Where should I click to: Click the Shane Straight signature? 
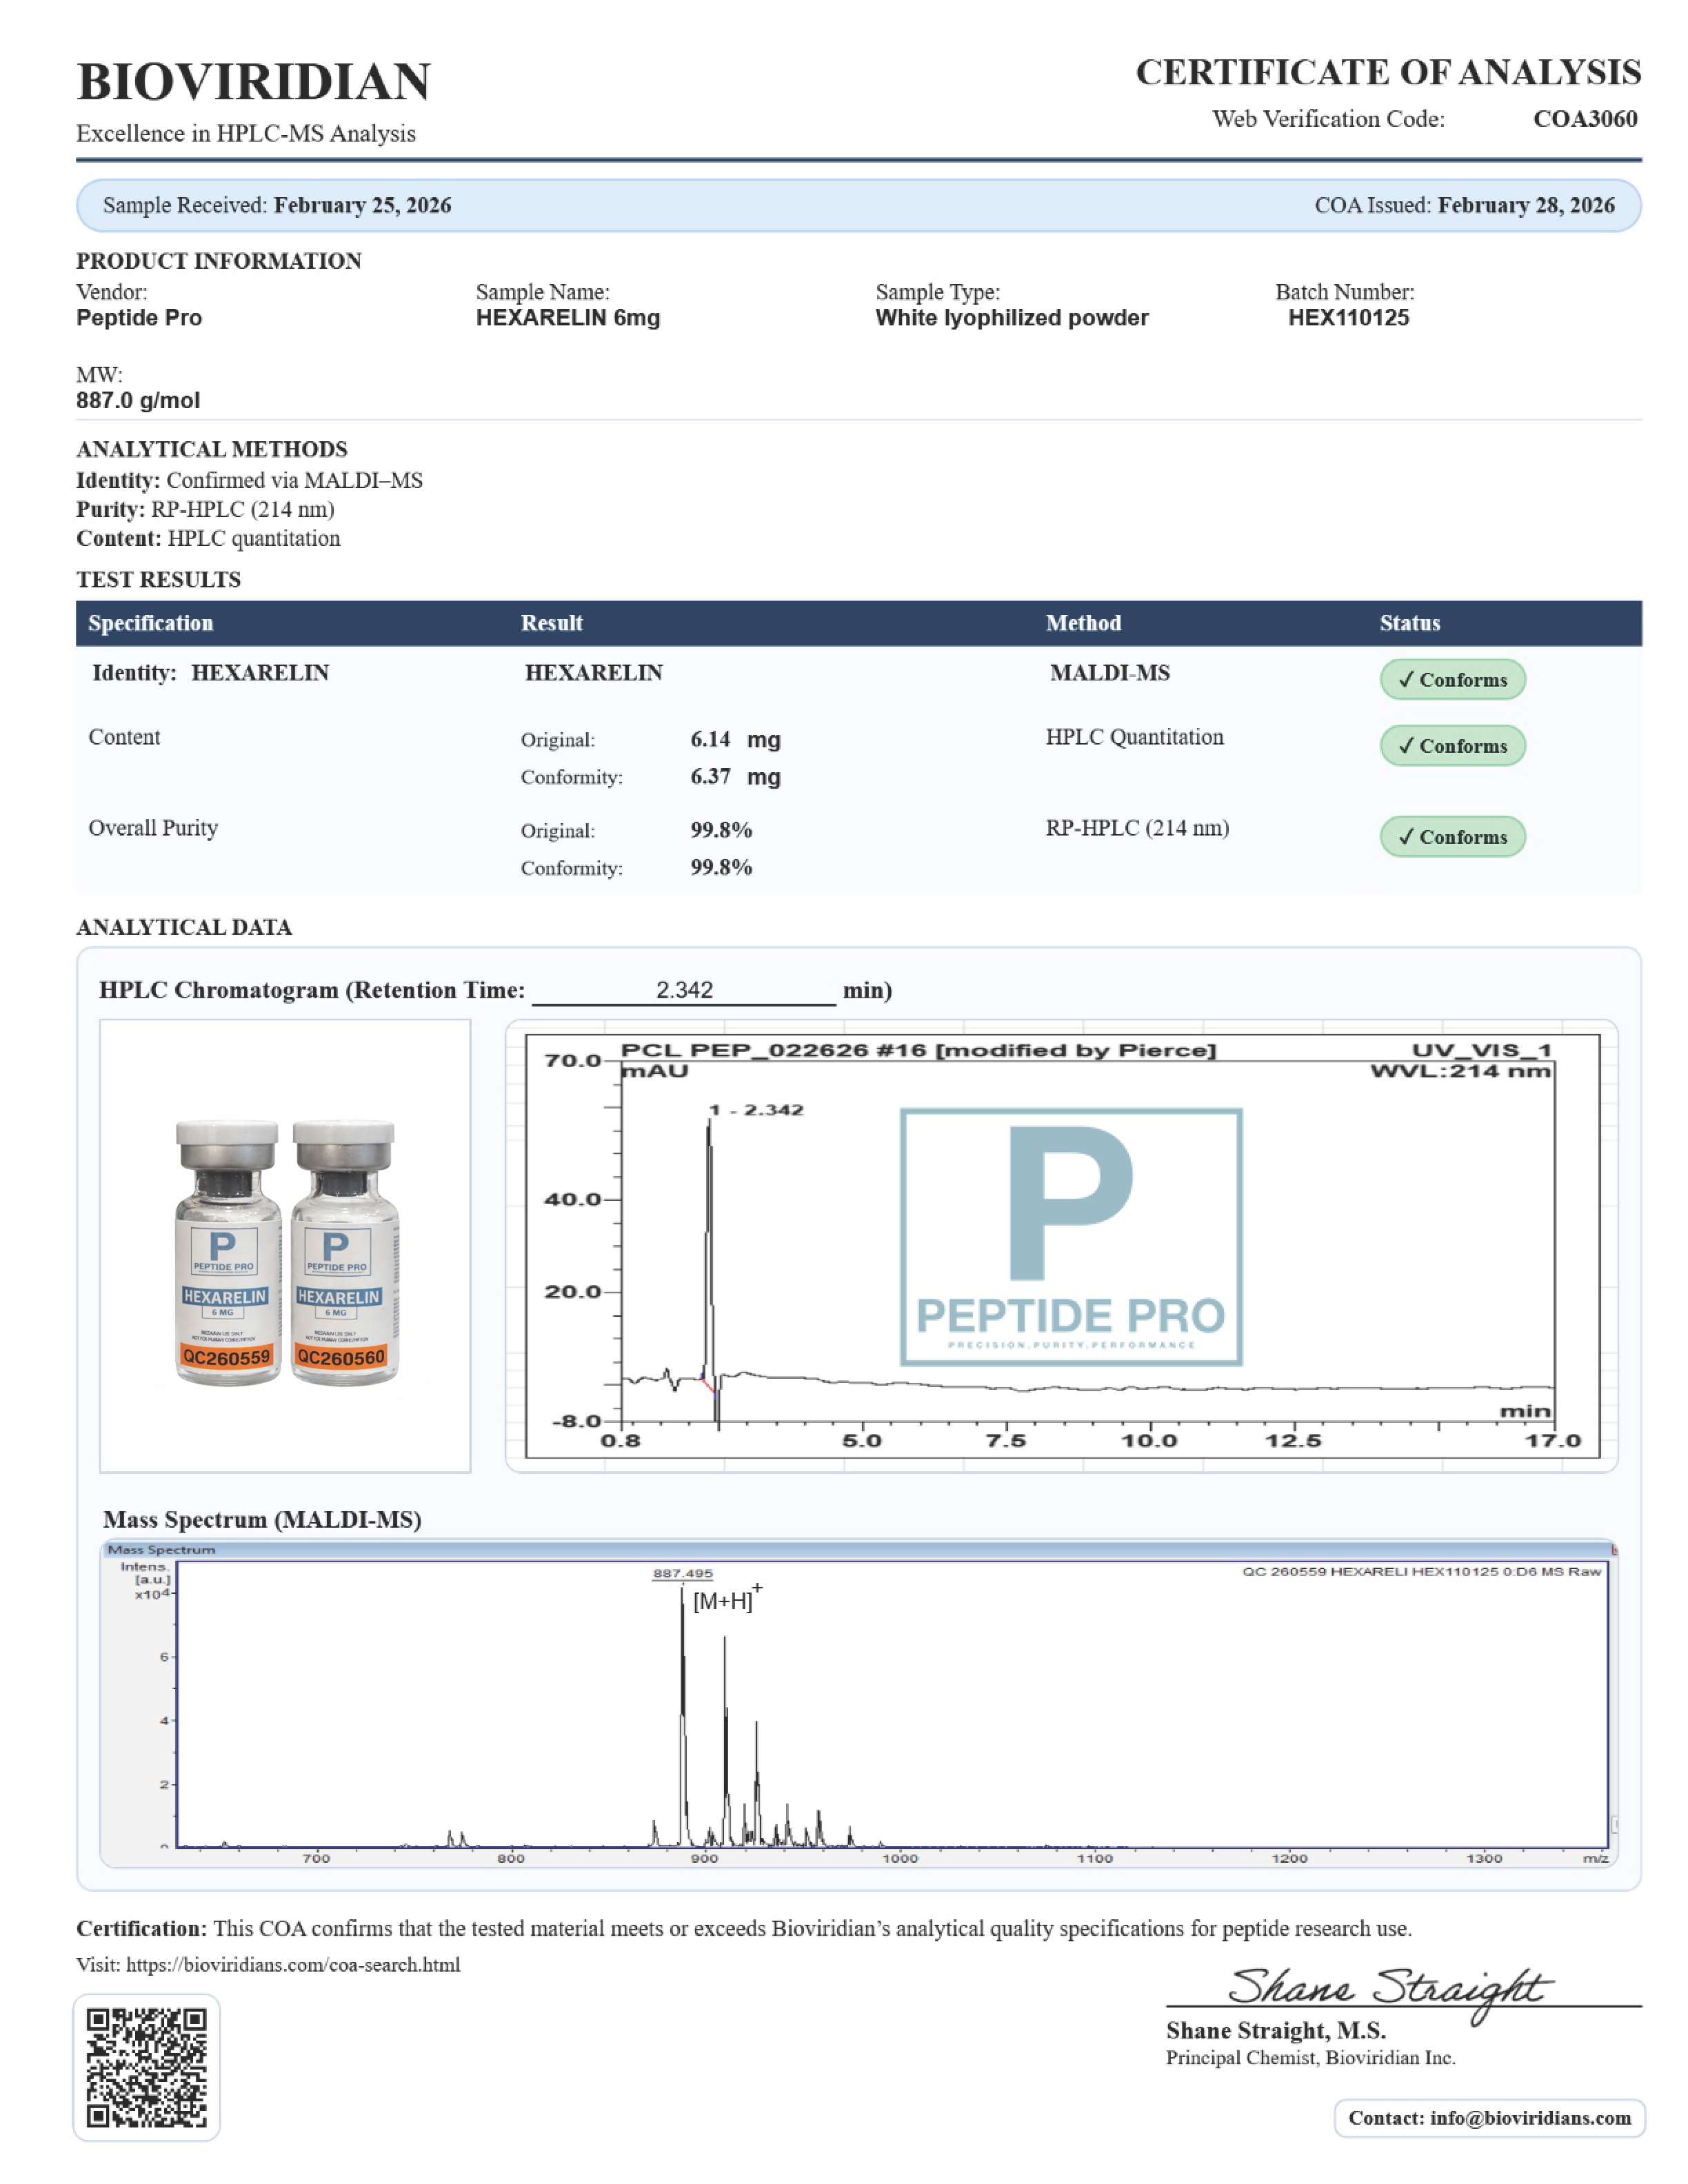pyautogui.click(x=1390, y=1990)
